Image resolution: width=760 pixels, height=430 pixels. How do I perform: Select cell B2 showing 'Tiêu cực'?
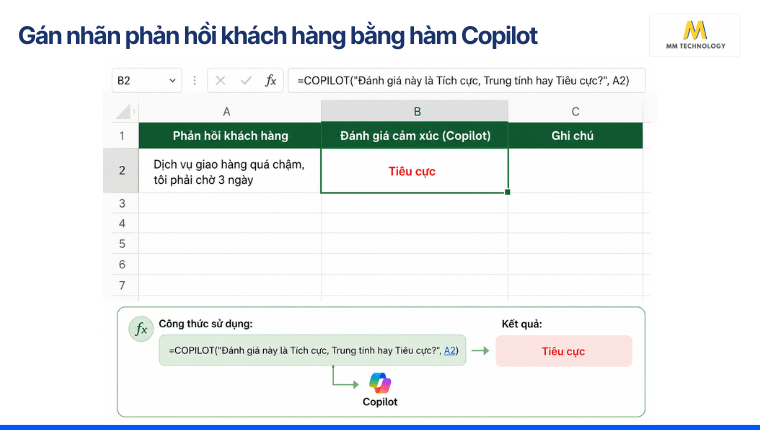414,171
